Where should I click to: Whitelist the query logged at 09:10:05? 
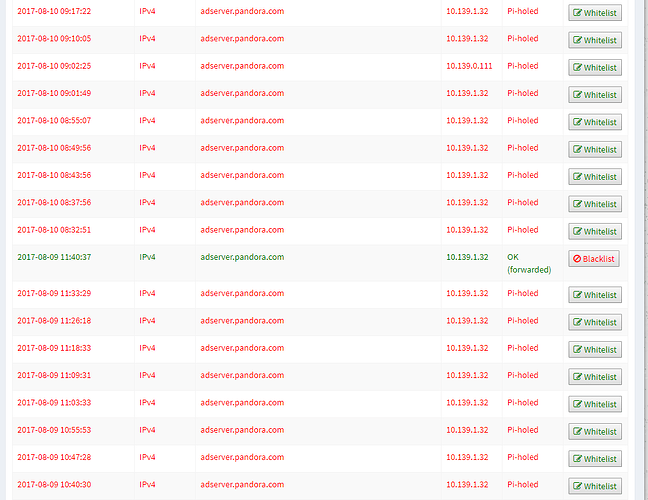coord(595,40)
